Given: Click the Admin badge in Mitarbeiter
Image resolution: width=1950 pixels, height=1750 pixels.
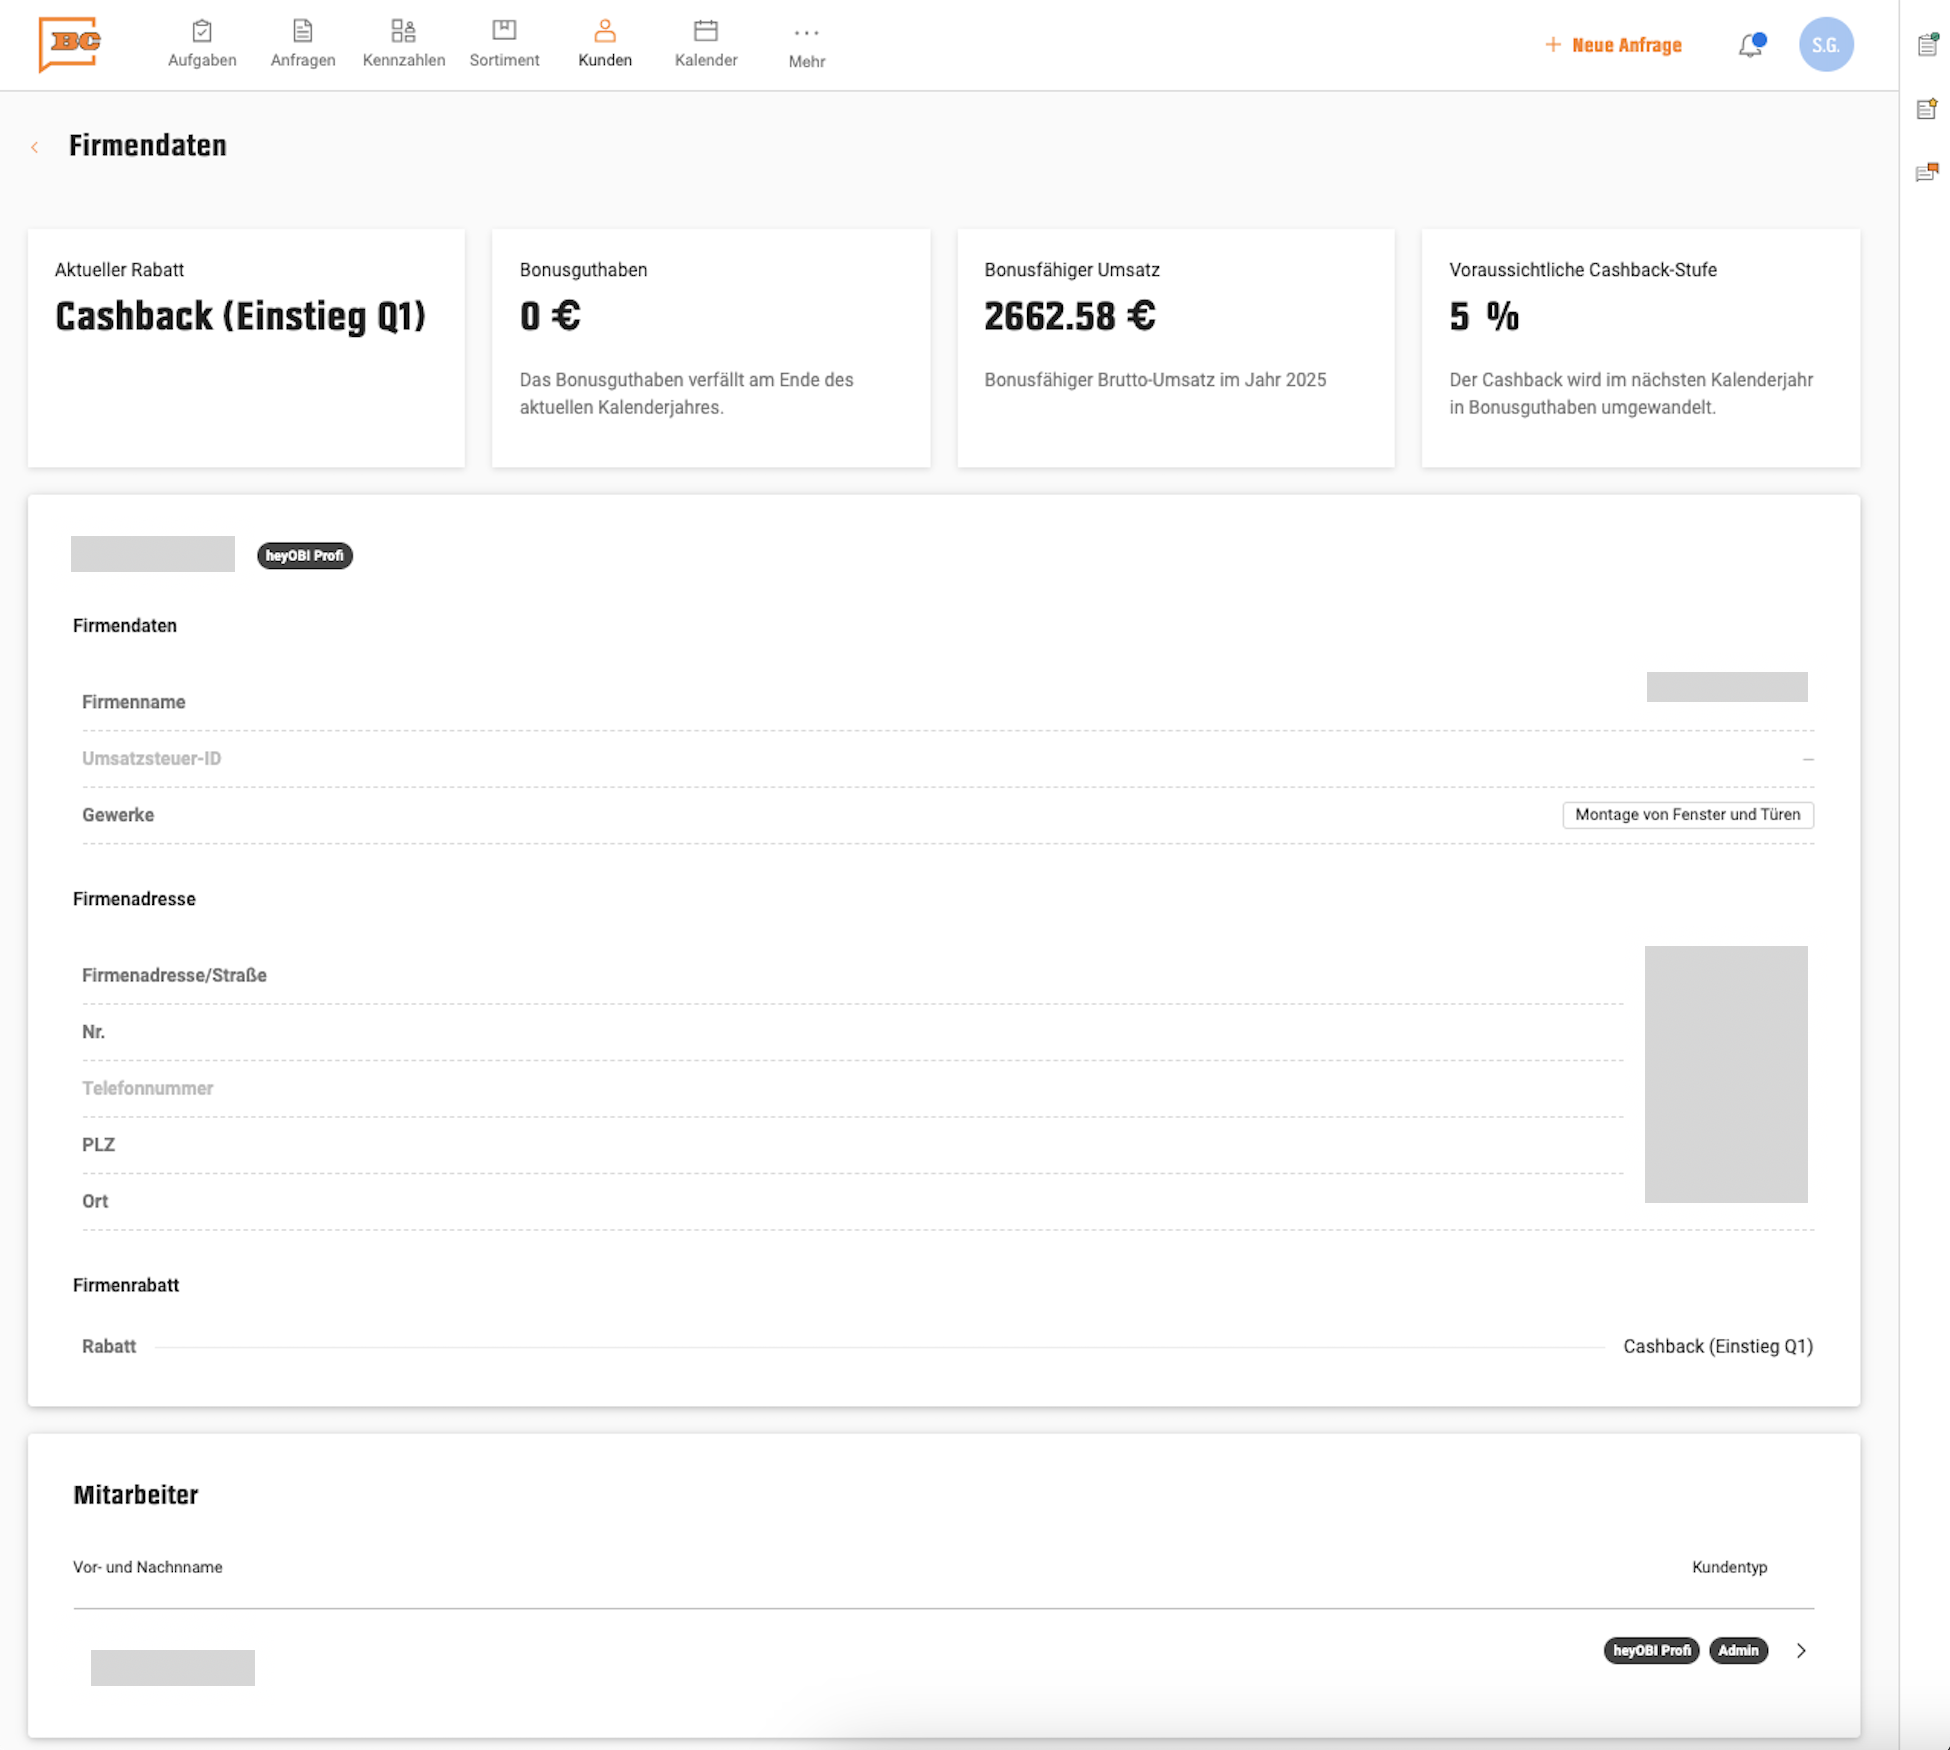Looking at the screenshot, I should coord(1738,1651).
